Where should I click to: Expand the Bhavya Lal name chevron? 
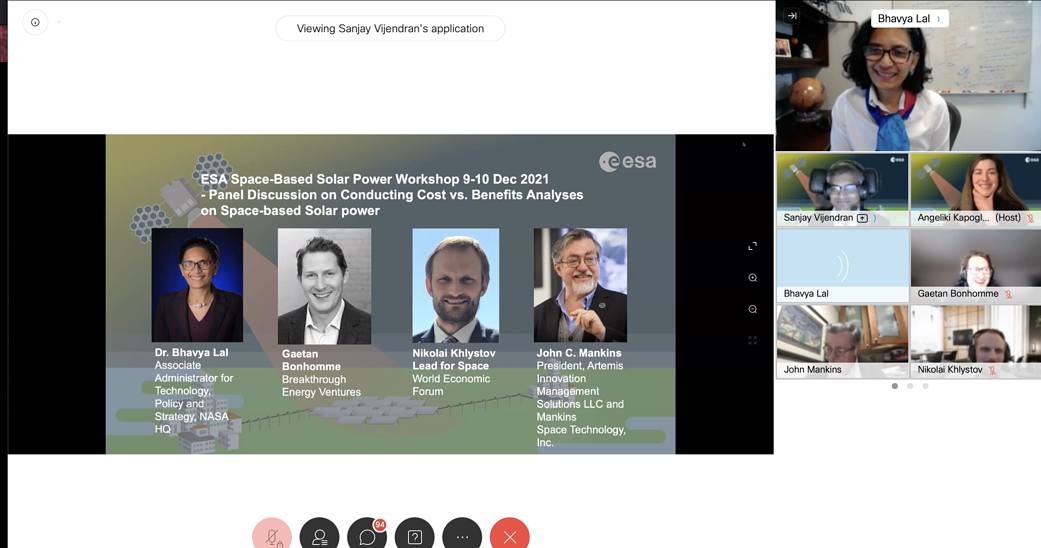[x=938, y=19]
